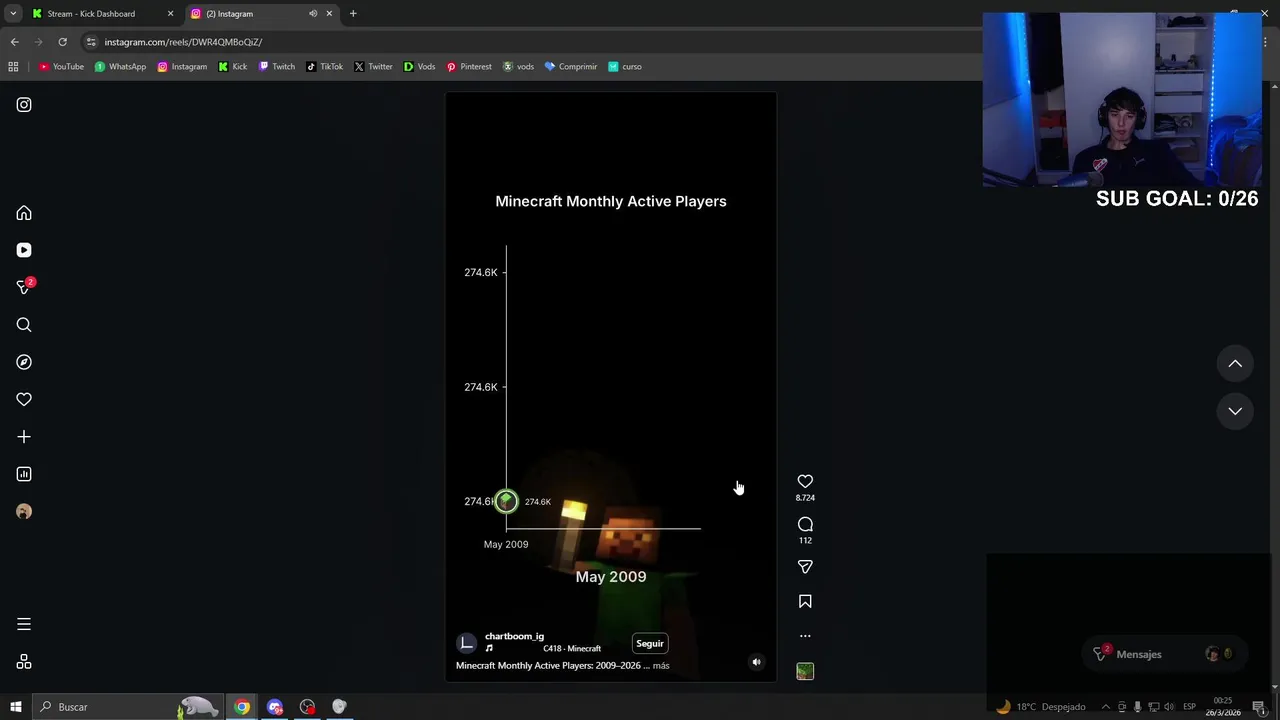Reload the Instagram page
The width and height of the screenshot is (1280, 720).
point(62,42)
